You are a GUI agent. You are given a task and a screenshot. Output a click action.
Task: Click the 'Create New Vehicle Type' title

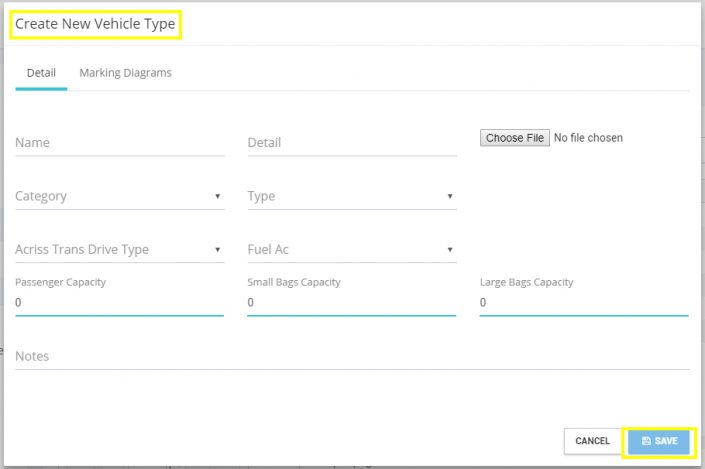coord(94,22)
